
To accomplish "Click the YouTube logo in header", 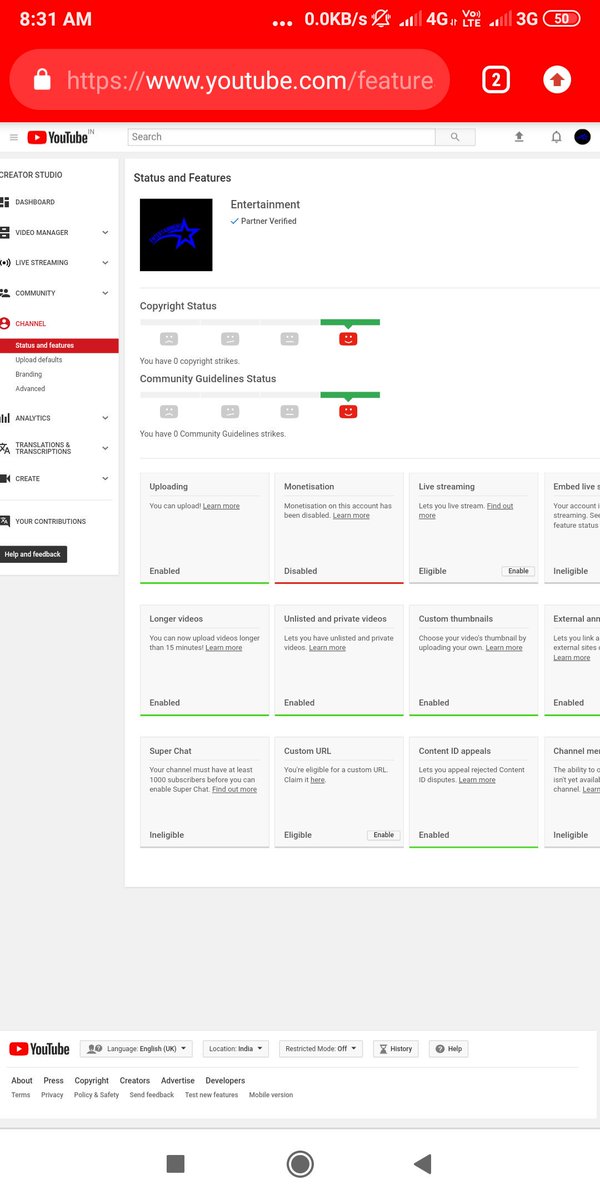I will [x=58, y=137].
